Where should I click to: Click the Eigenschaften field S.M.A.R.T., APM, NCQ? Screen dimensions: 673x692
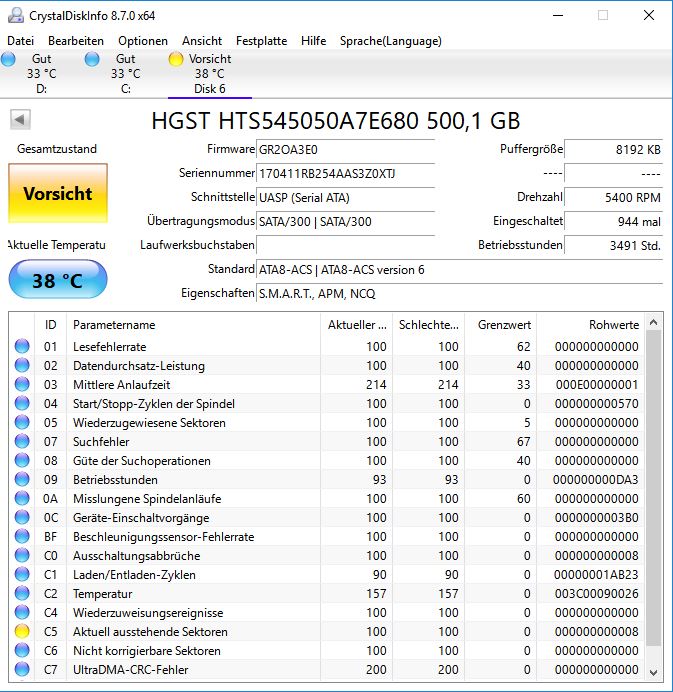click(x=459, y=293)
